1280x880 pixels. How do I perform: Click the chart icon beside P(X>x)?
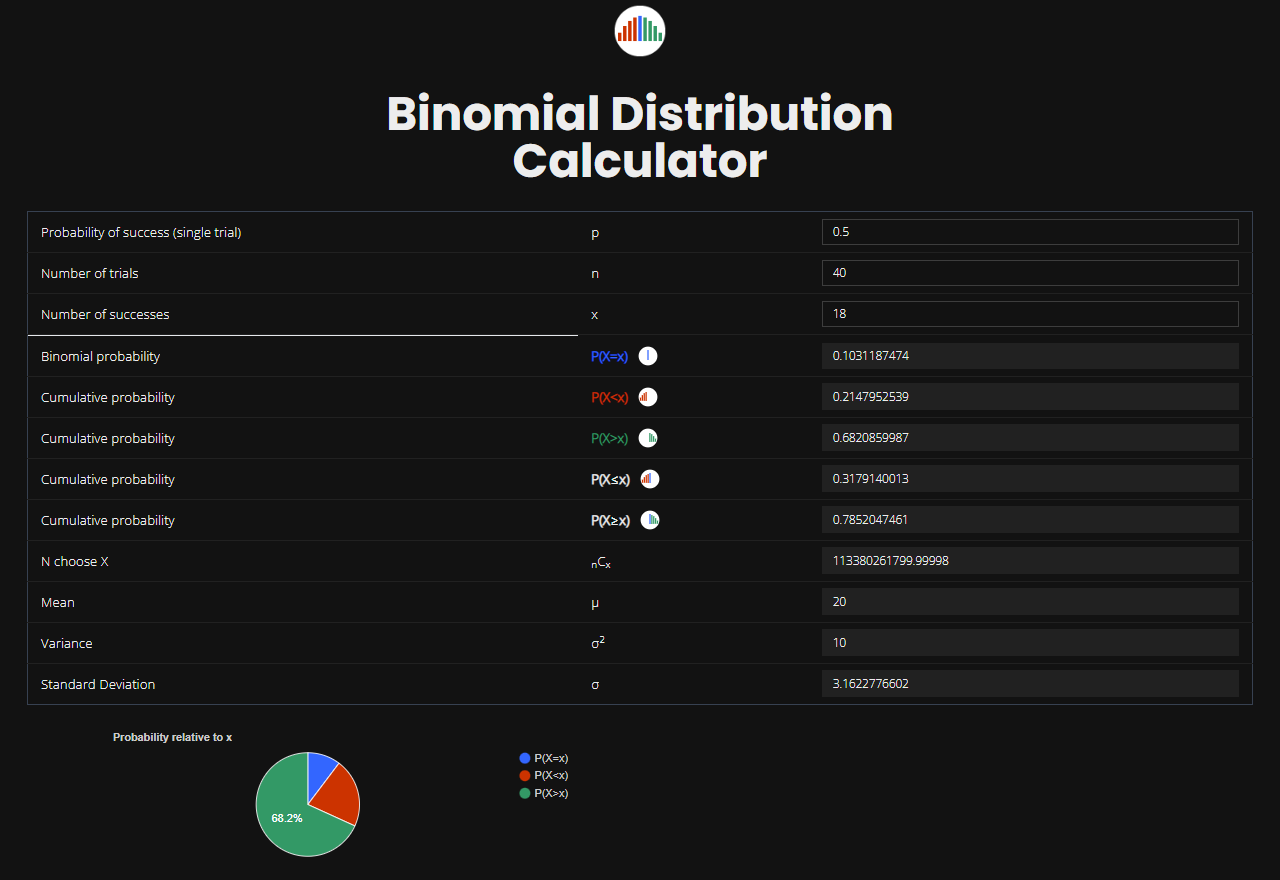pos(648,438)
